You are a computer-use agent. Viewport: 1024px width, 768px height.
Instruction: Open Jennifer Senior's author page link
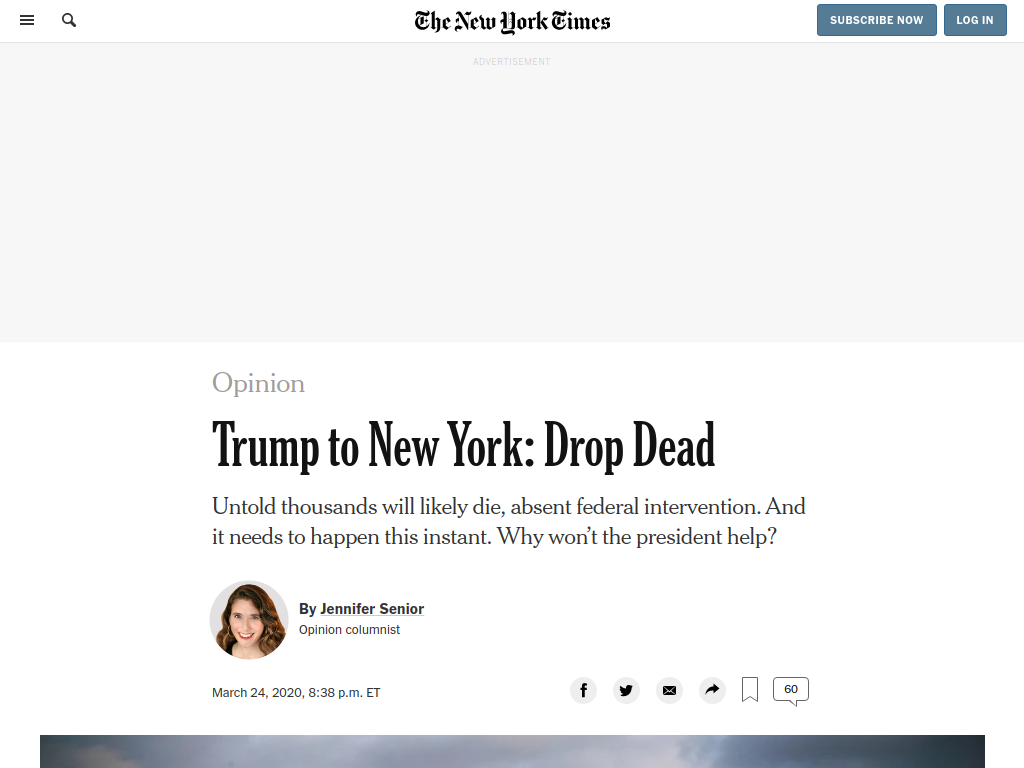pyautogui.click(x=372, y=609)
